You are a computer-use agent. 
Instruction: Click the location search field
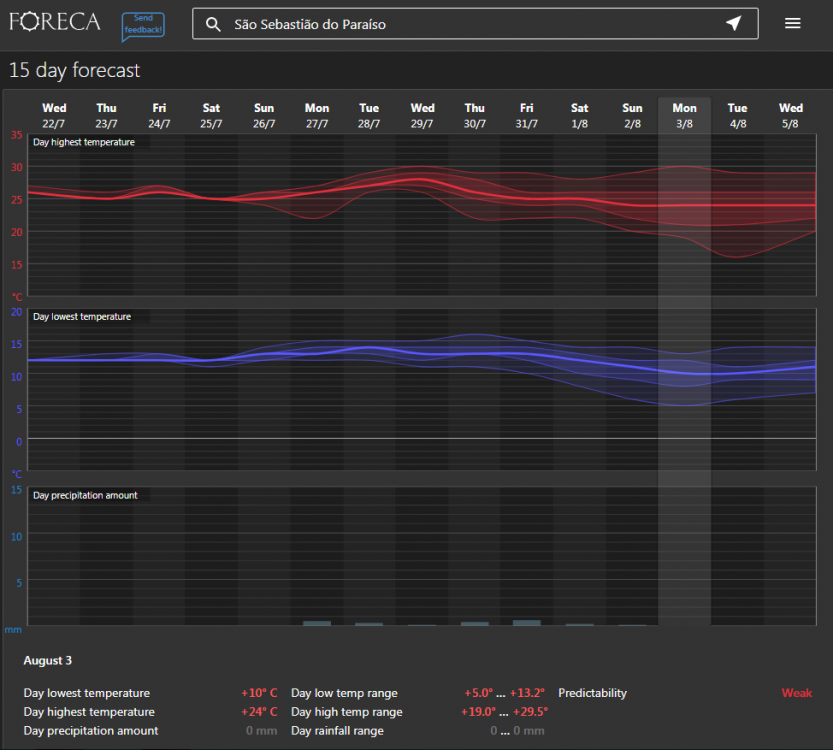(470, 24)
